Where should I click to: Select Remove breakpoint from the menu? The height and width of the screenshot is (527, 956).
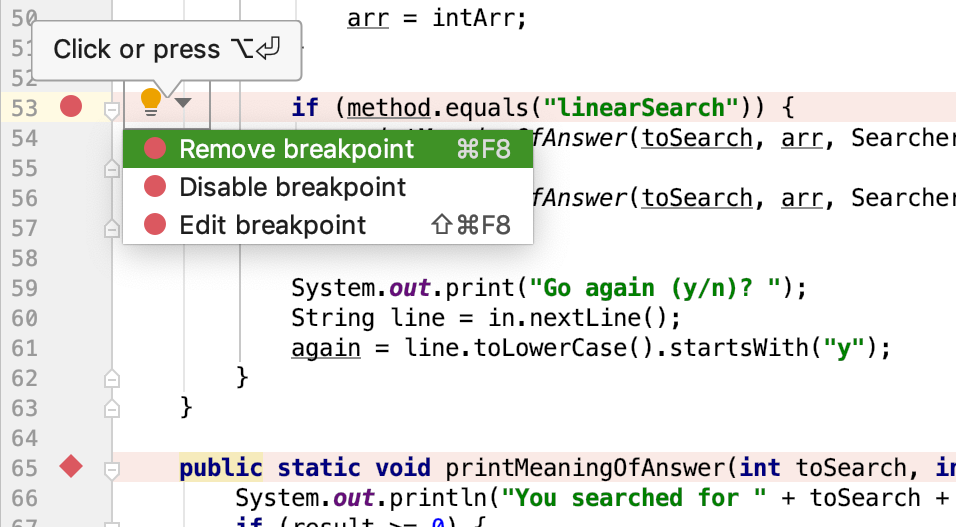[x=327, y=149]
